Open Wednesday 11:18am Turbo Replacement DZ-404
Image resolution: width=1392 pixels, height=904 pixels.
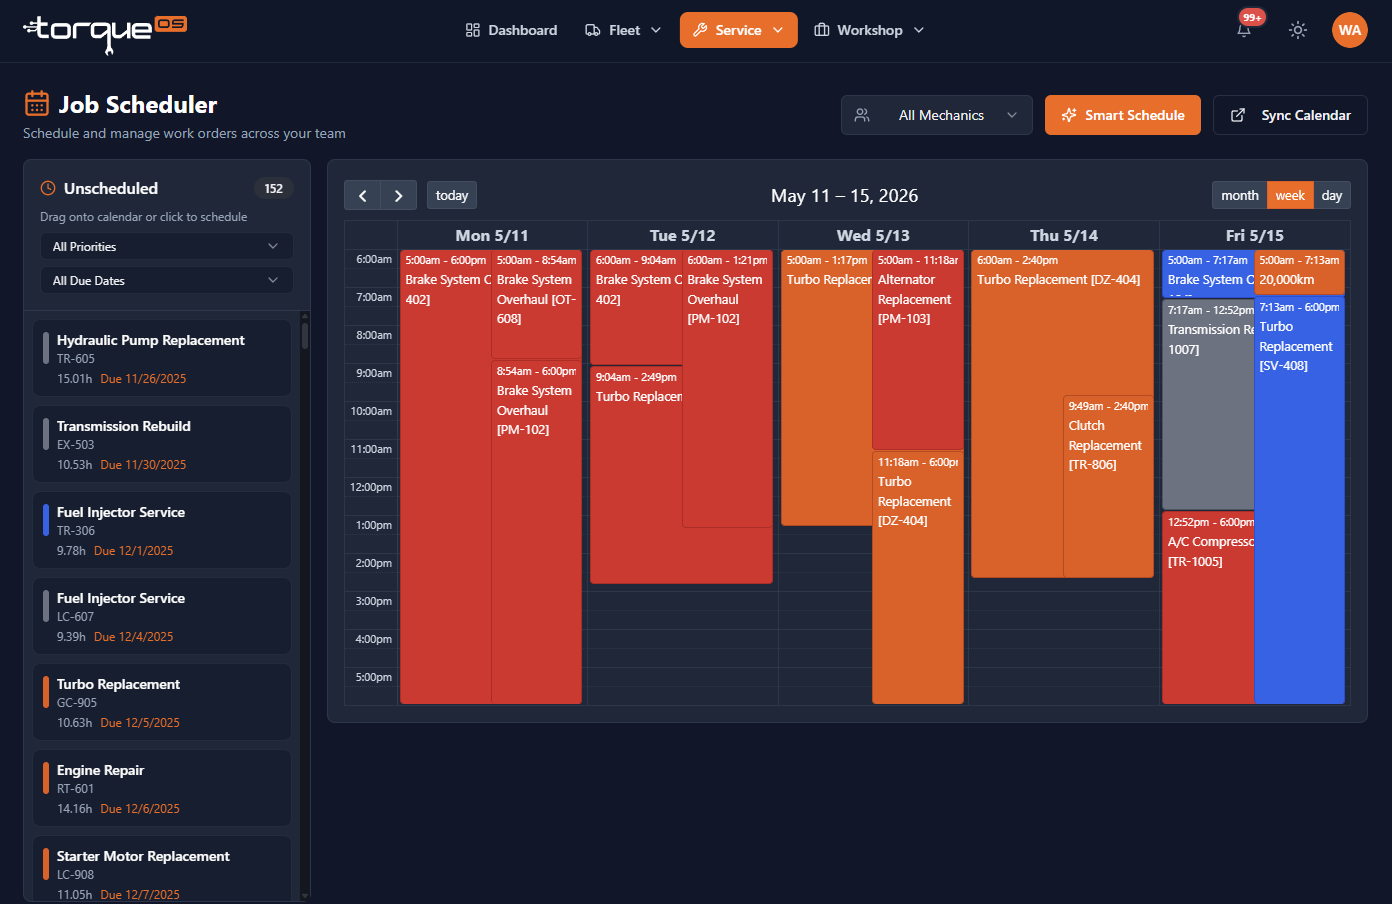tap(918, 578)
